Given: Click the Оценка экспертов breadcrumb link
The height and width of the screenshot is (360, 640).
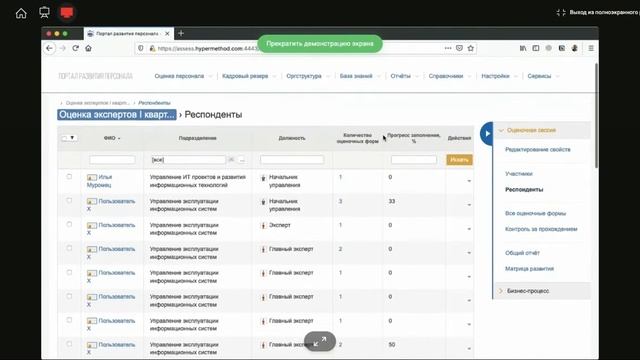Looking at the screenshot, I should tap(97, 103).
